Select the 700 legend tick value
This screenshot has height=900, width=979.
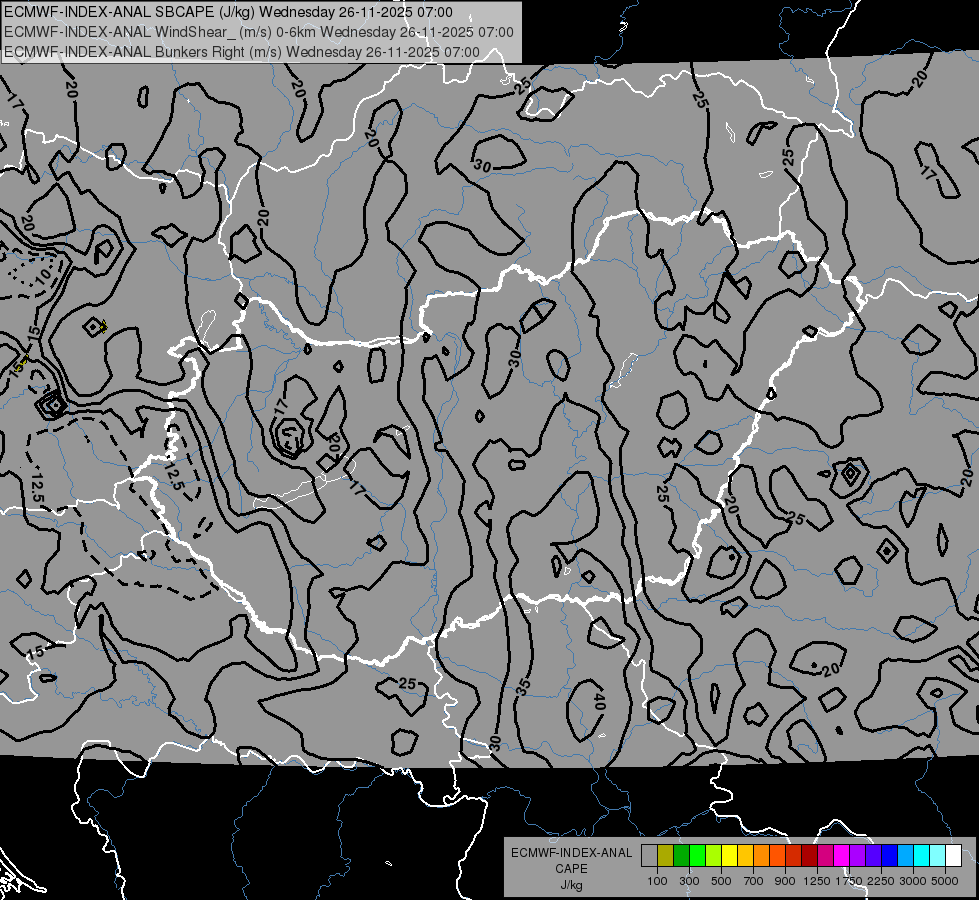753,881
